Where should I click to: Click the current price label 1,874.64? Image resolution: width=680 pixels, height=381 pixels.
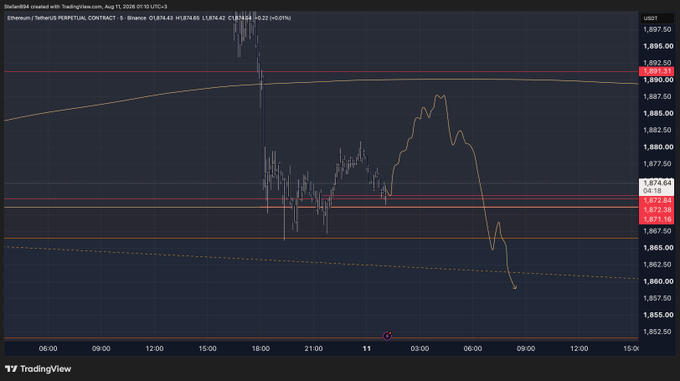click(x=657, y=183)
